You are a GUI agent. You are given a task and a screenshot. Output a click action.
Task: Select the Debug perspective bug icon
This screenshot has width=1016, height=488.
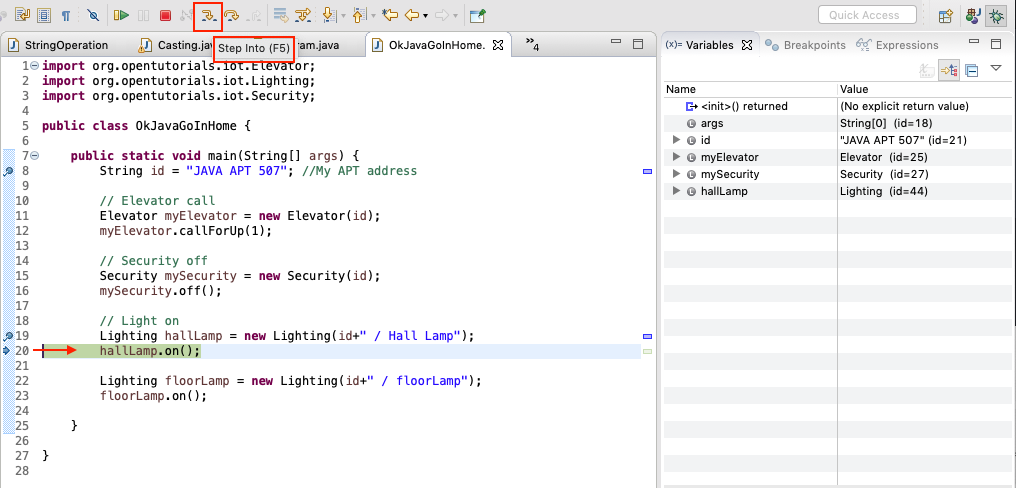point(995,16)
